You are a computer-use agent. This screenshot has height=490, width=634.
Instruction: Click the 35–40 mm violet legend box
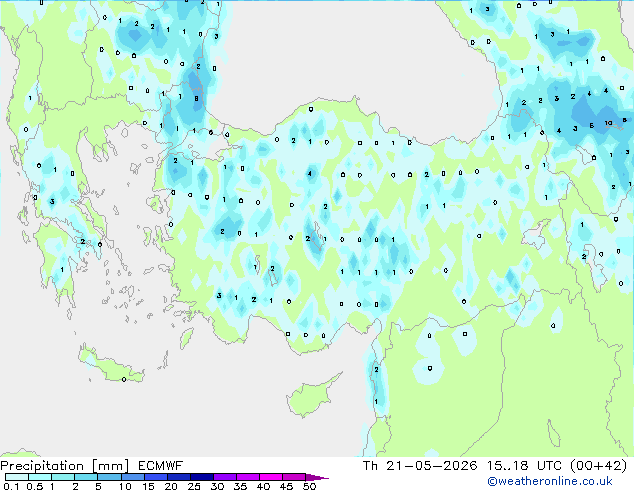(247, 477)
